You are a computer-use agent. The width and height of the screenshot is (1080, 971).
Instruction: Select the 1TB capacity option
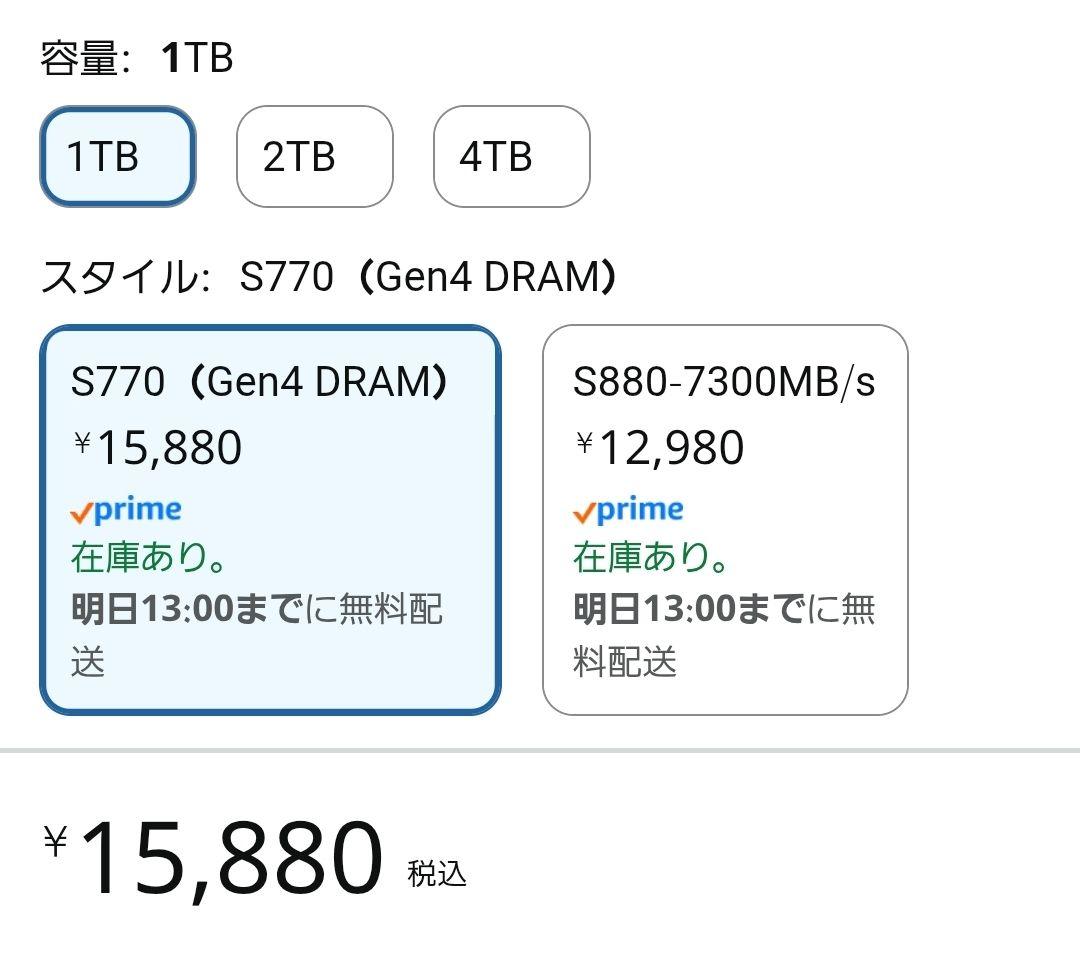(x=117, y=157)
